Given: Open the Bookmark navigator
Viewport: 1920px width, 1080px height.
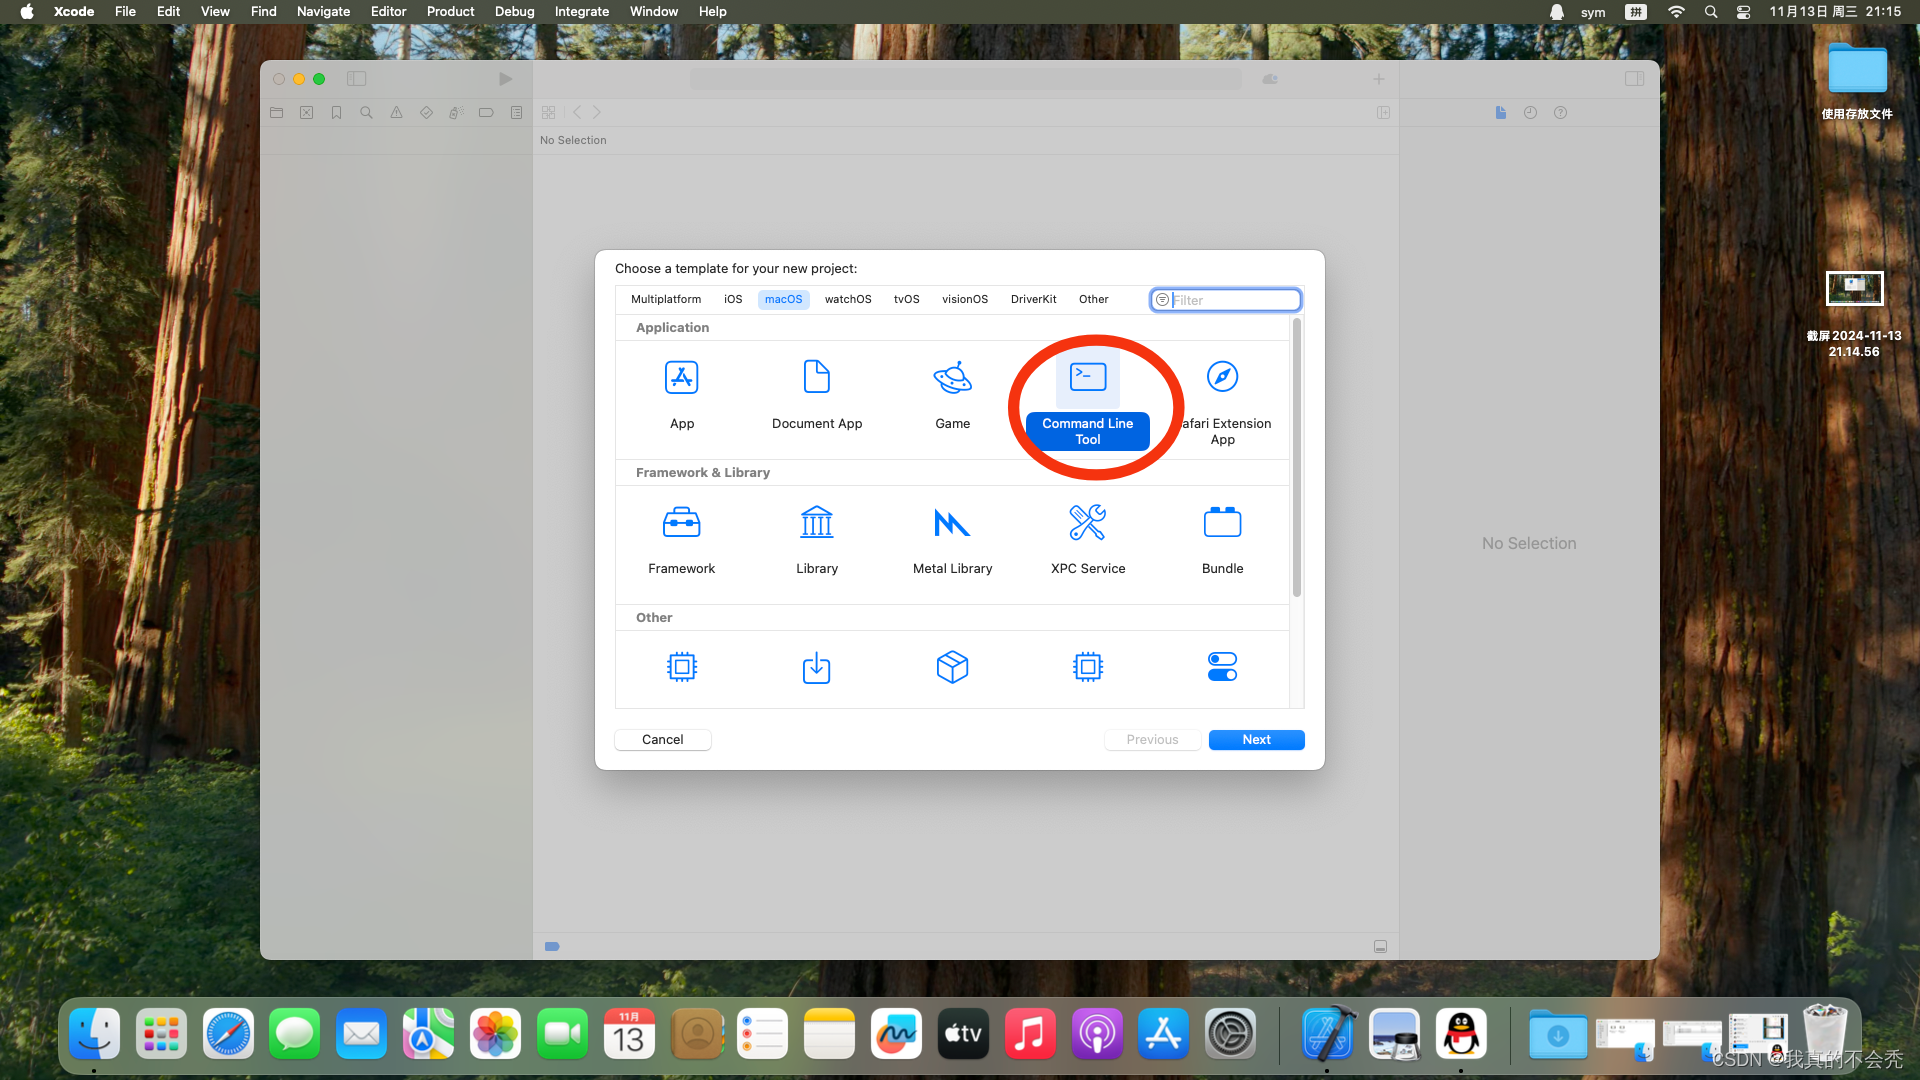Looking at the screenshot, I should [337, 113].
